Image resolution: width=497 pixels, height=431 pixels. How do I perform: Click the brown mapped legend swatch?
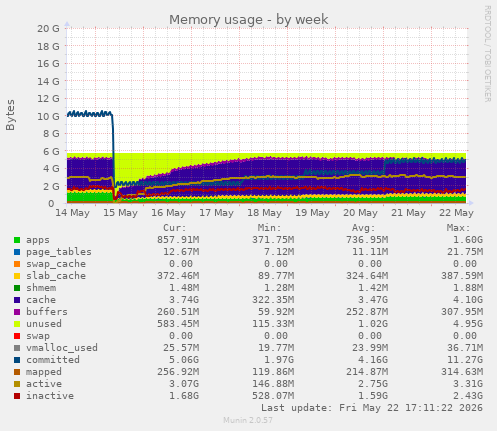click(x=17, y=372)
